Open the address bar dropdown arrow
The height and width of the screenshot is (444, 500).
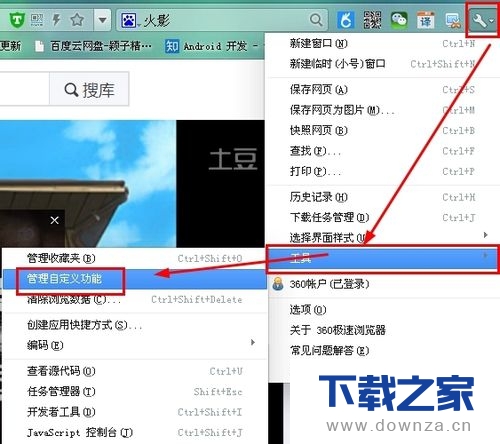click(102, 20)
